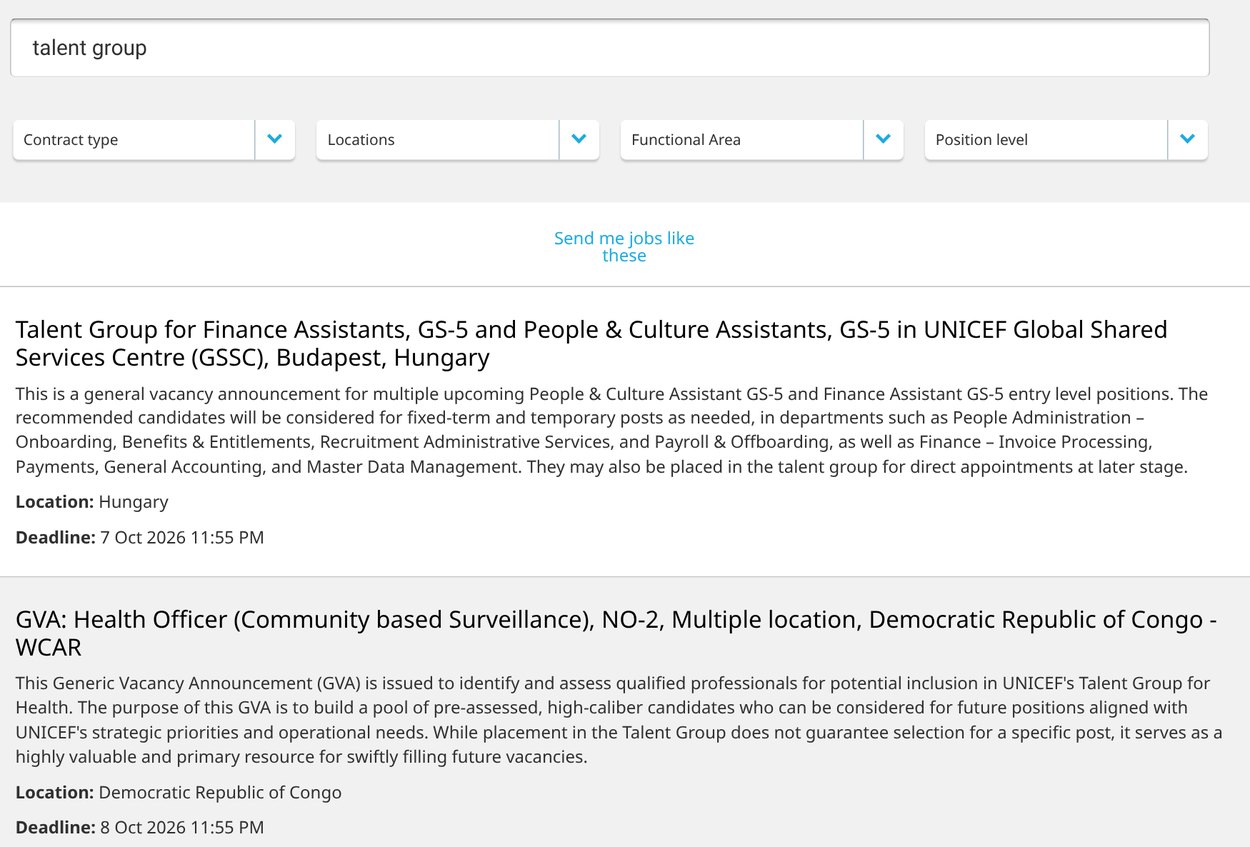Expand the Locations dropdown
This screenshot has height=847, width=1250.
point(458,140)
